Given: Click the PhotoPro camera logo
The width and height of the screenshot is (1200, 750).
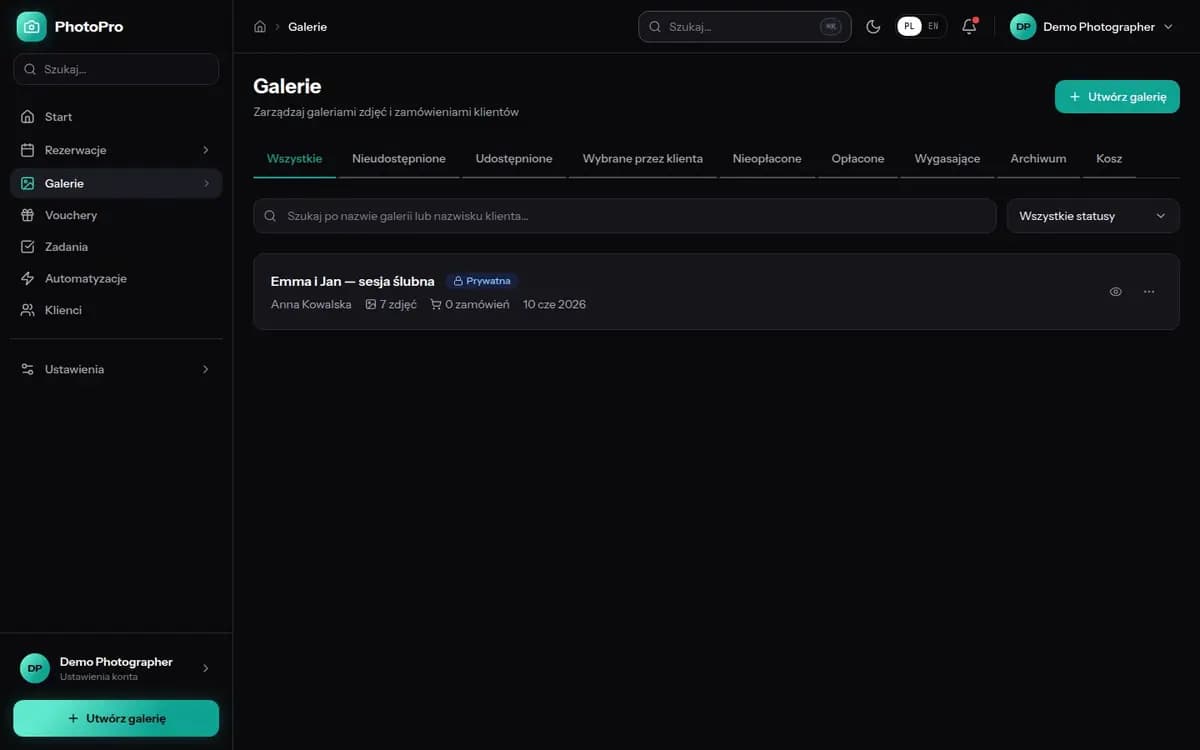Looking at the screenshot, I should (x=32, y=27).
